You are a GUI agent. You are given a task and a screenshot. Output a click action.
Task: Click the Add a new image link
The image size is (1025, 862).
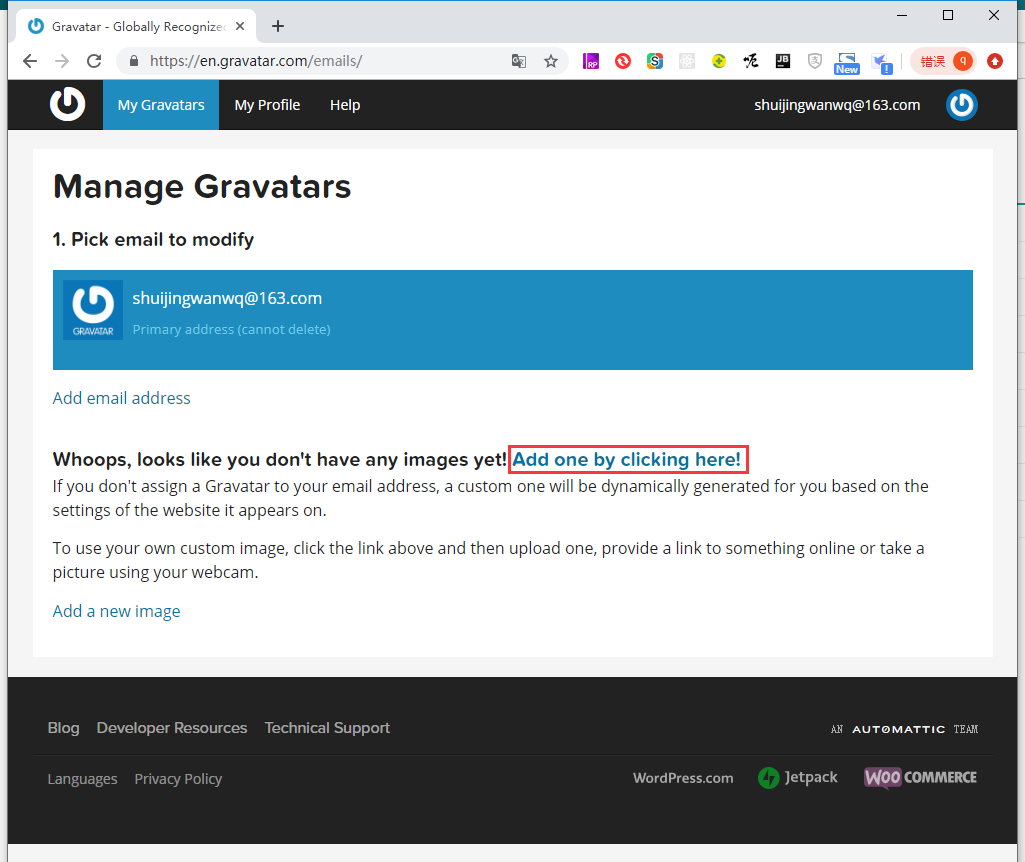(116, 611)
